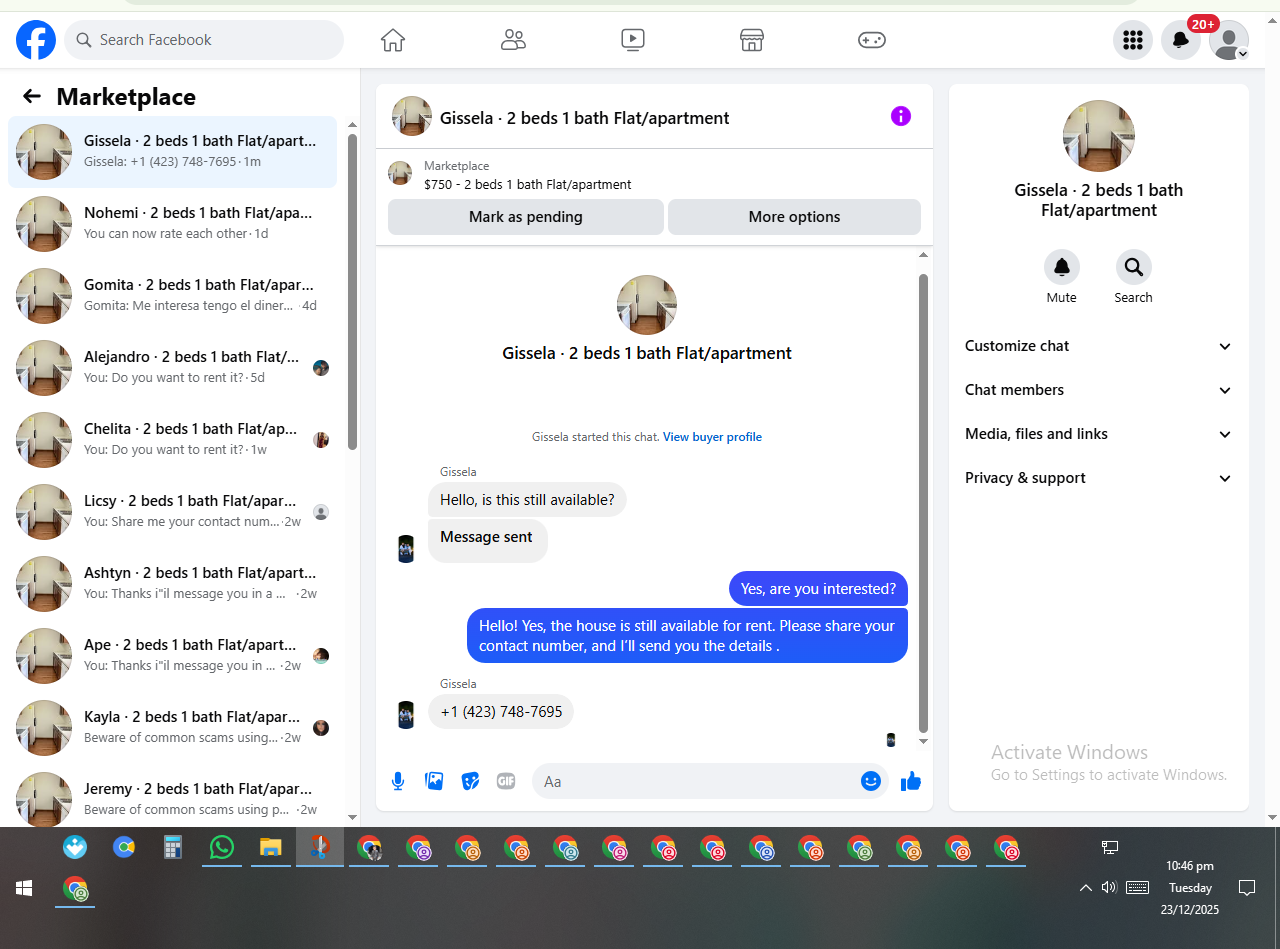
Task: Record a voice clip with microphone icon
Action: coord(398,781)
